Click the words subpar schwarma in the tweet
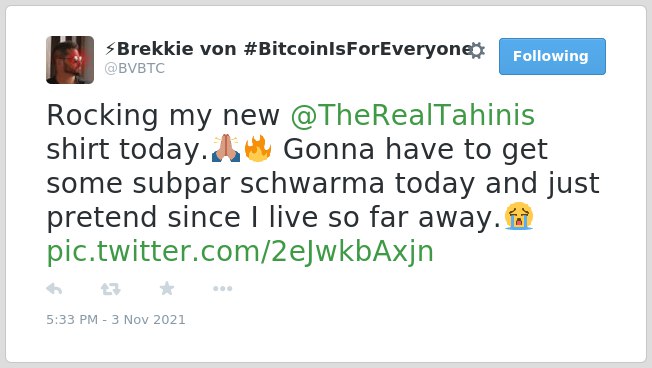The image size is (652, 368). 258,183
